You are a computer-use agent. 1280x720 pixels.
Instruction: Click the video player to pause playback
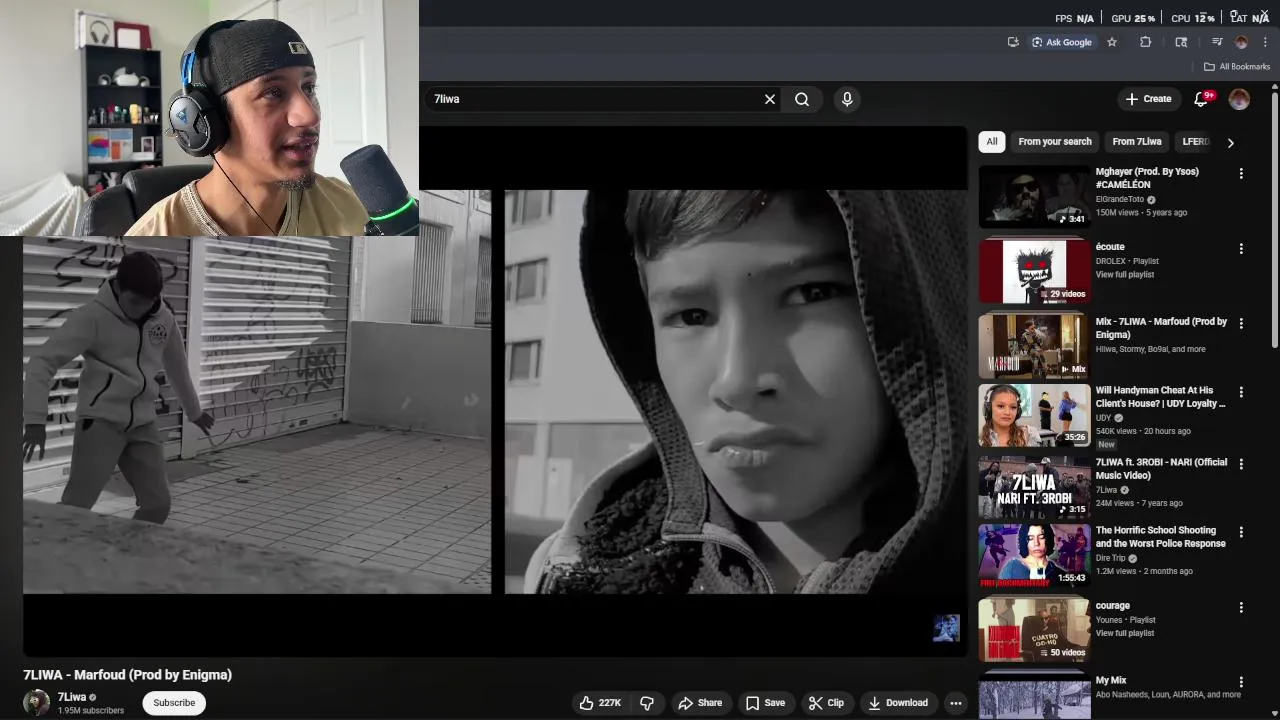pyautogui.click(x=495, y=390)
